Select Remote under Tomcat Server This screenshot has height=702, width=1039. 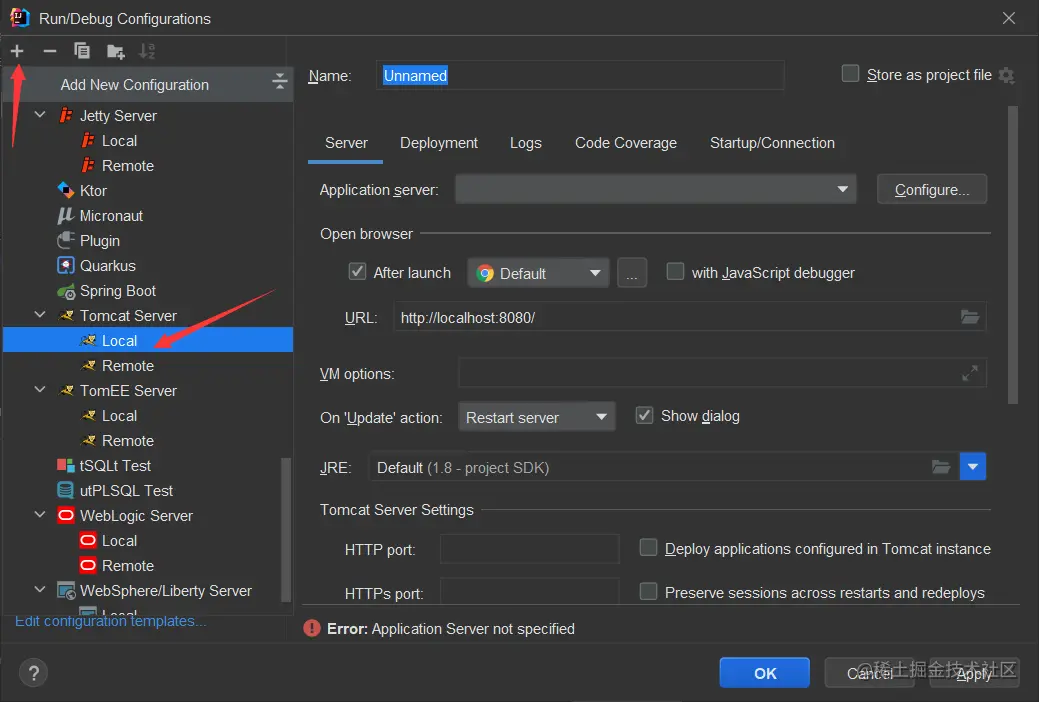point(127,366)
